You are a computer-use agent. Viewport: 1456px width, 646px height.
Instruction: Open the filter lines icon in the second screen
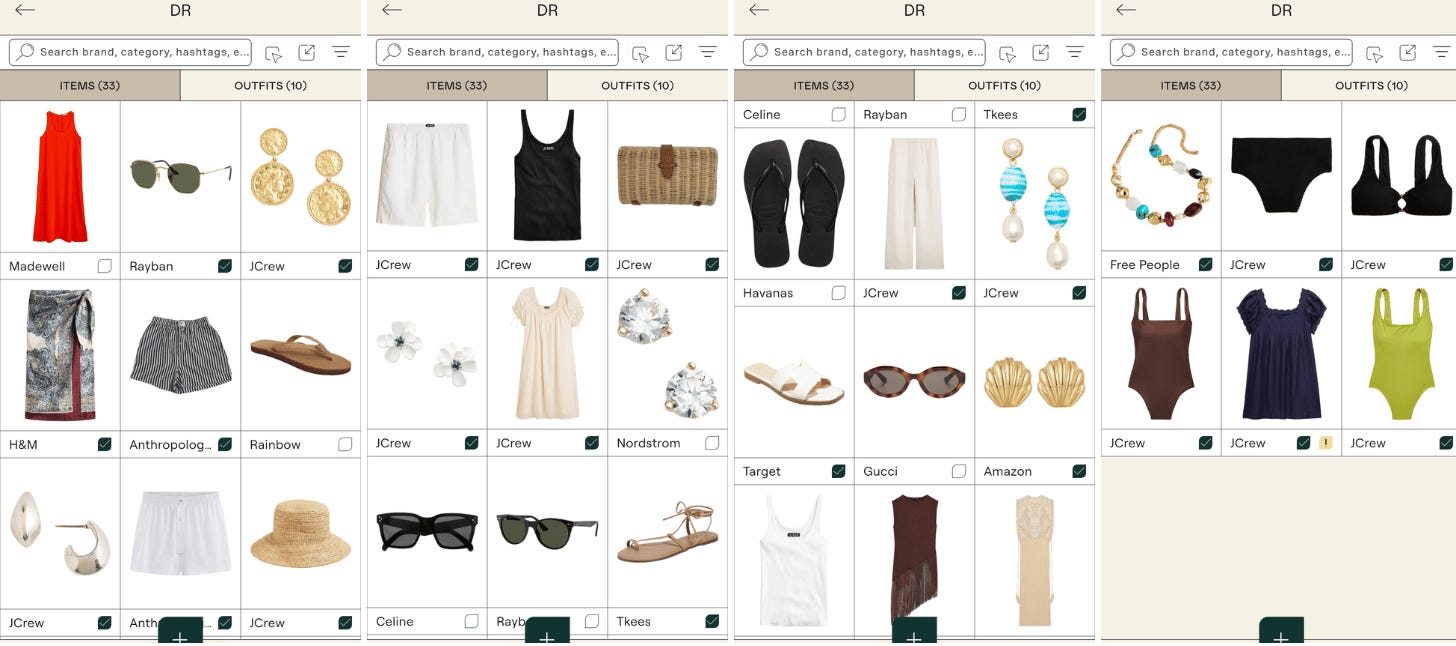pos(708,52)
